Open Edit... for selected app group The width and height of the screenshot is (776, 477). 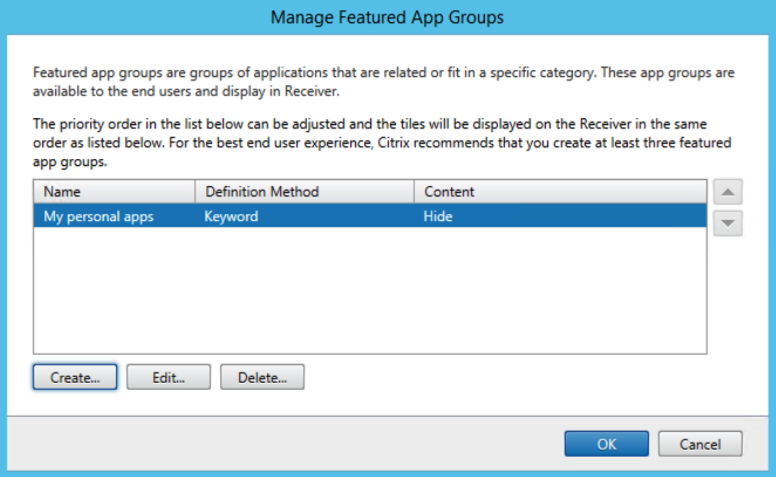(168, 378)
